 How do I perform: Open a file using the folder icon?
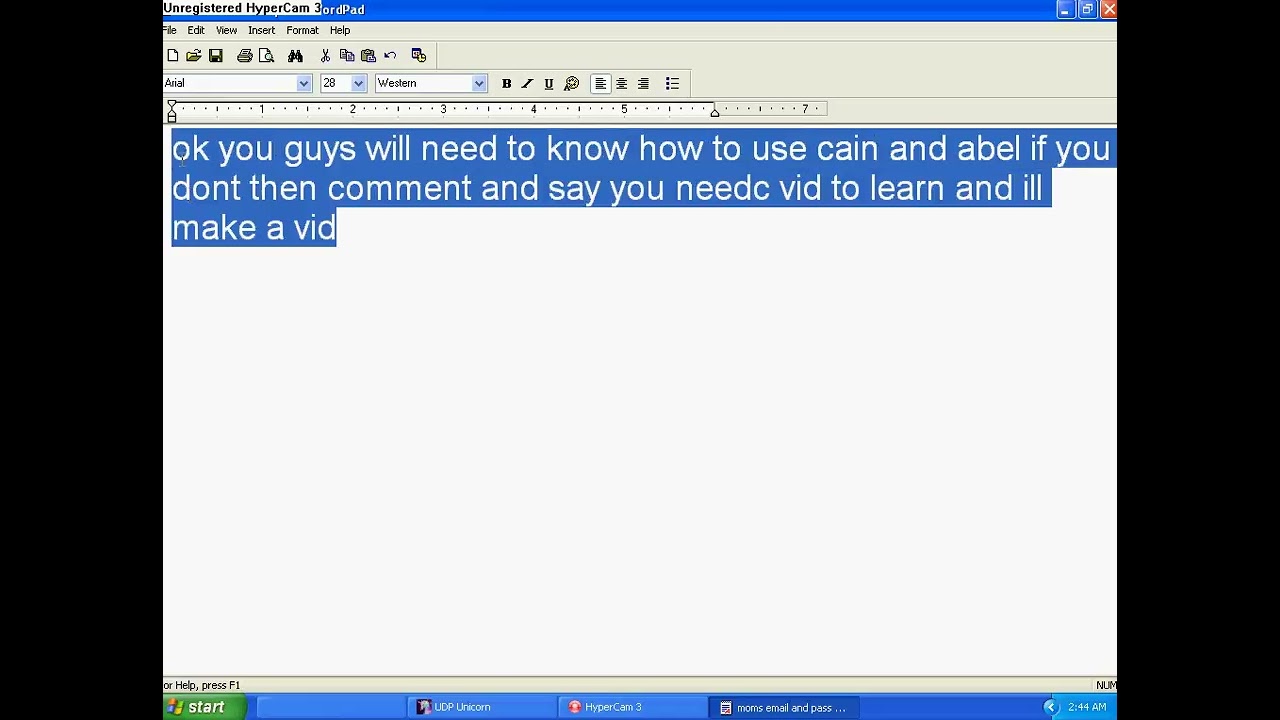coord(194,56)
